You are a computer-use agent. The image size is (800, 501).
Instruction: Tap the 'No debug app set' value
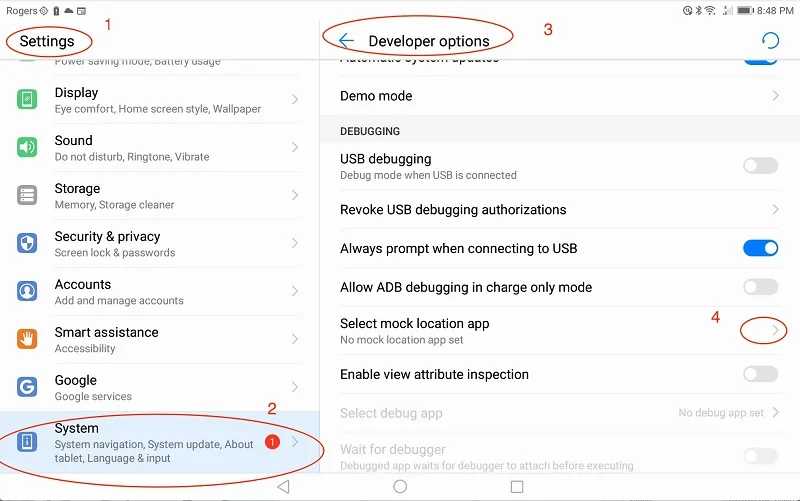pyautogui.click(x=721, y=413)
